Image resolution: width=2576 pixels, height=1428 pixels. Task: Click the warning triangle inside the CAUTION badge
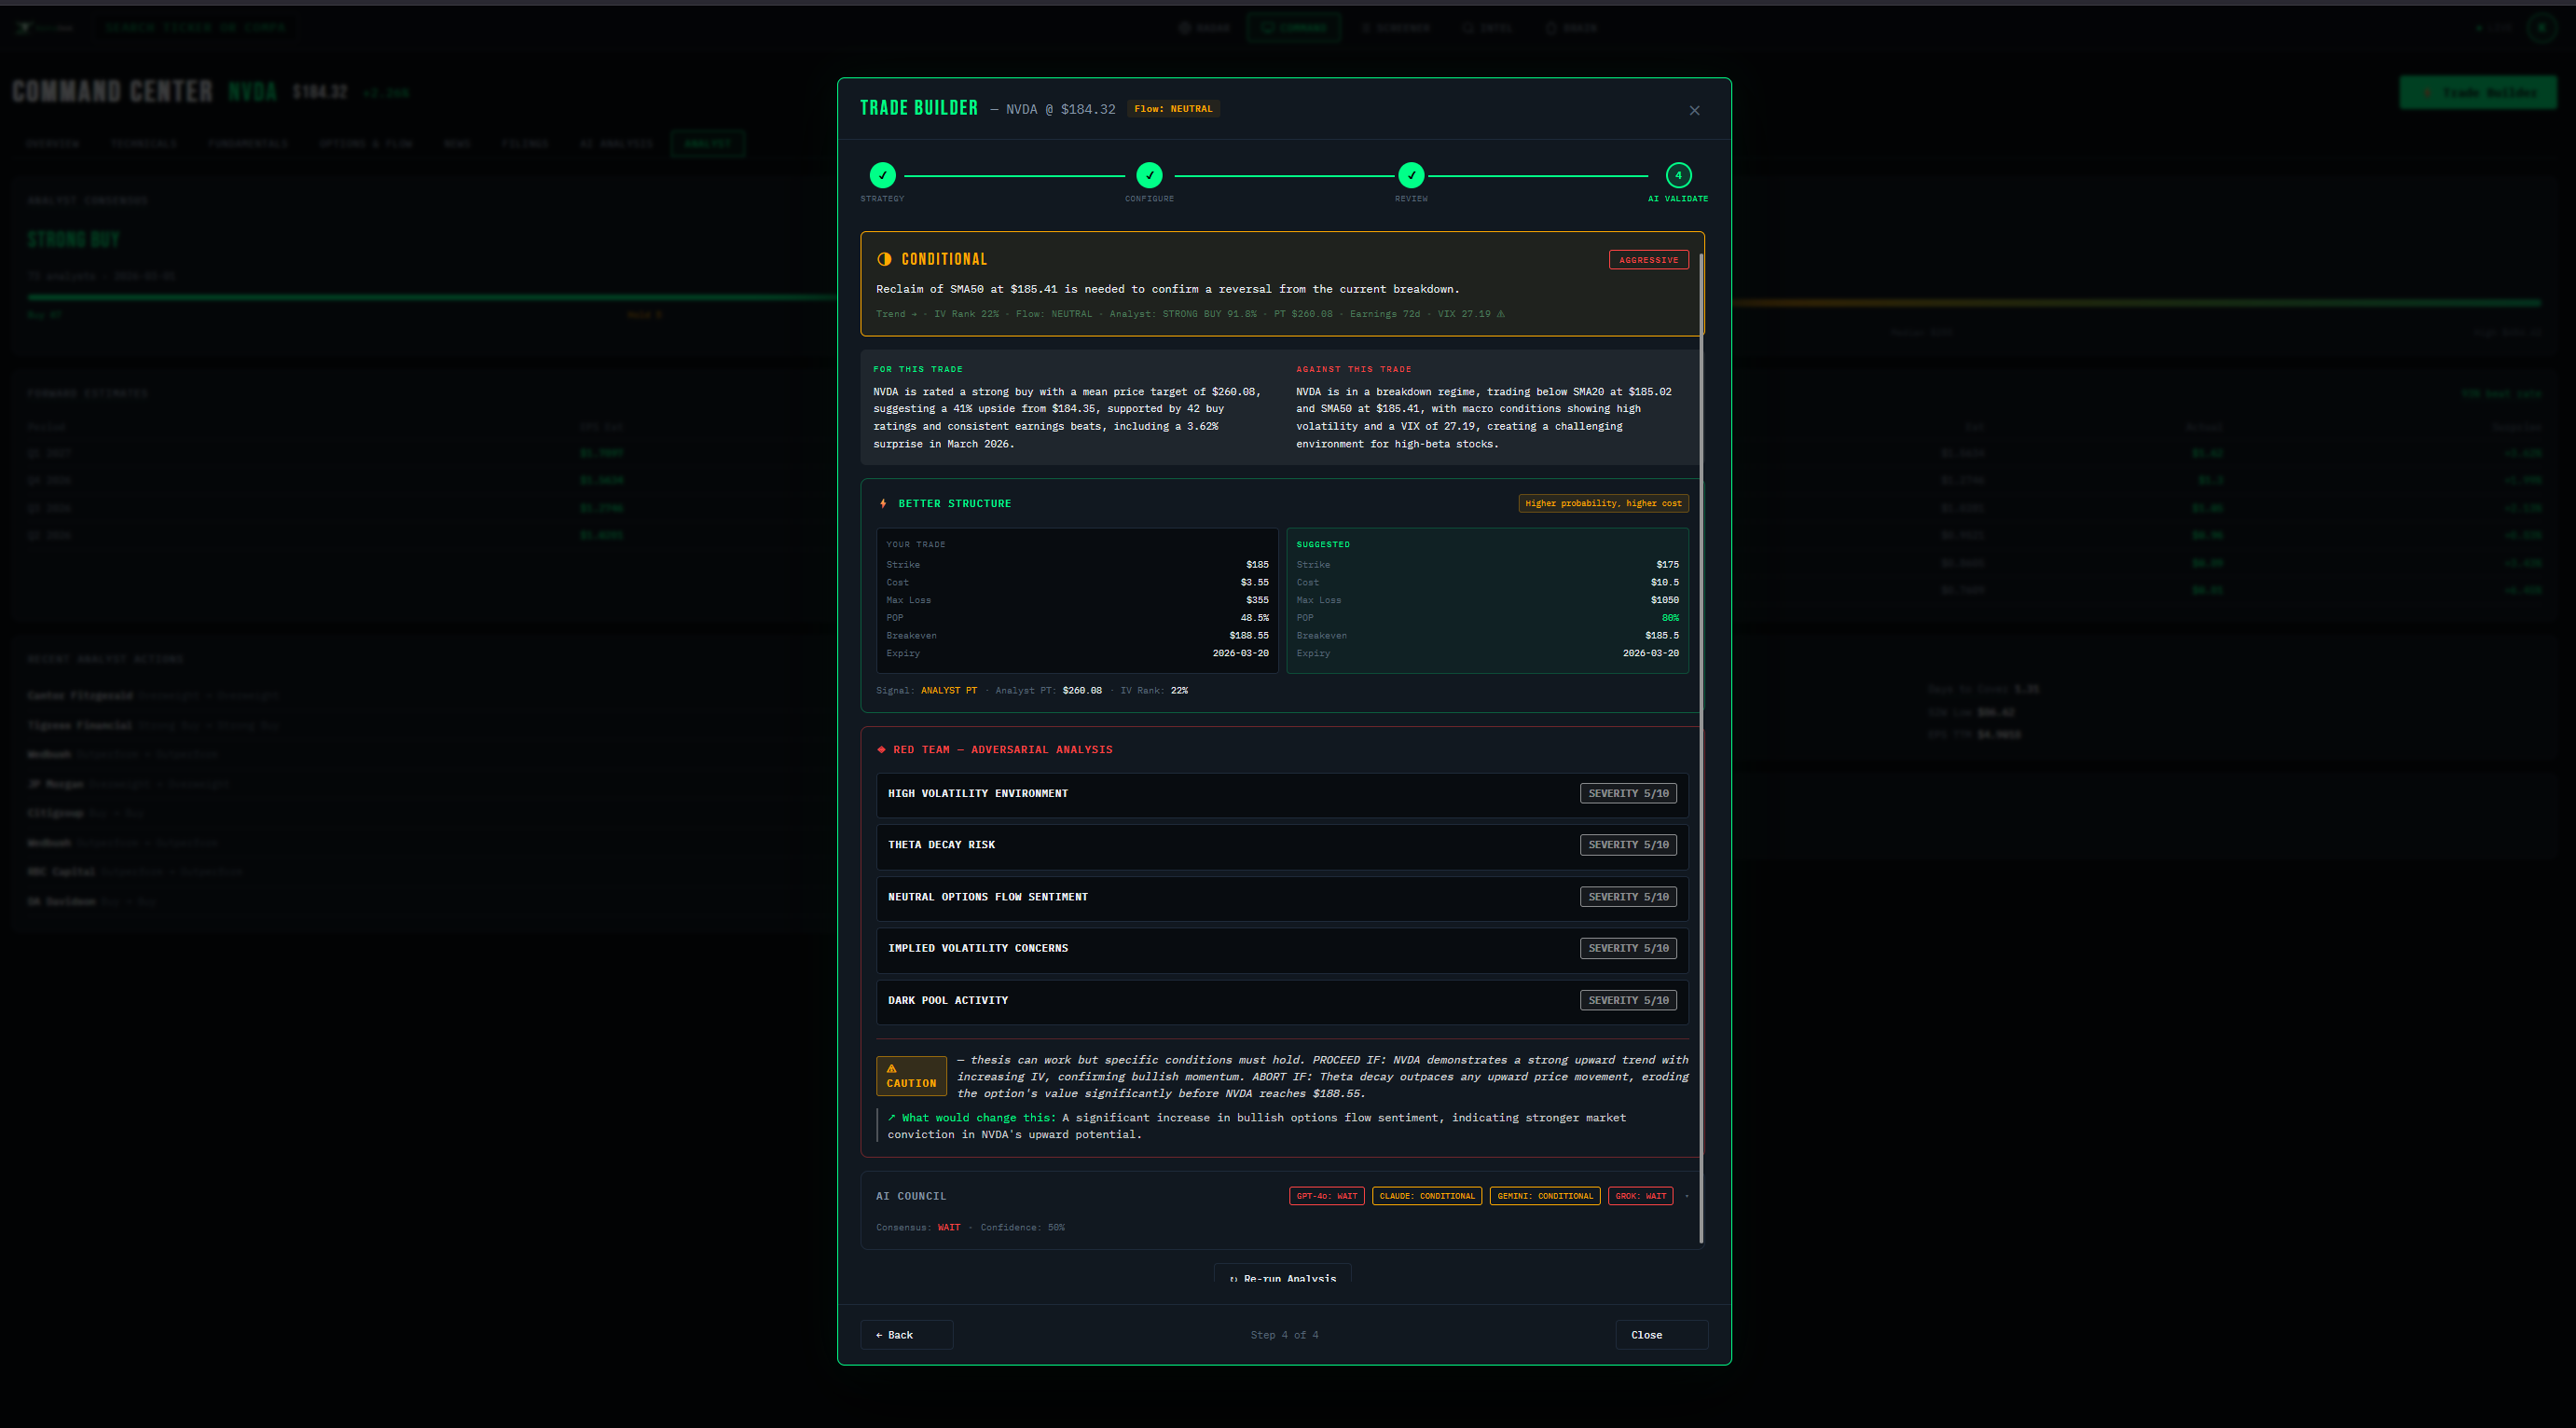tap(893, 1069)
